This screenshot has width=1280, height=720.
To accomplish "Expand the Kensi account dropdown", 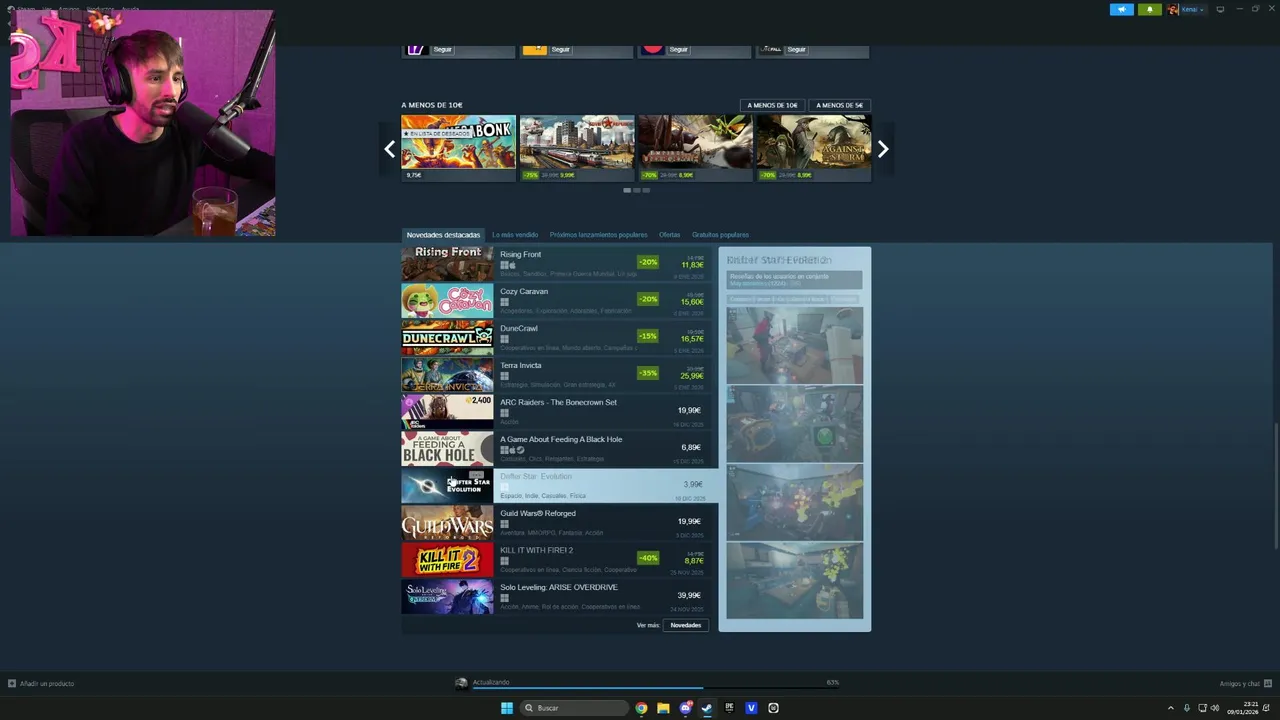I will click(1186, 9).
